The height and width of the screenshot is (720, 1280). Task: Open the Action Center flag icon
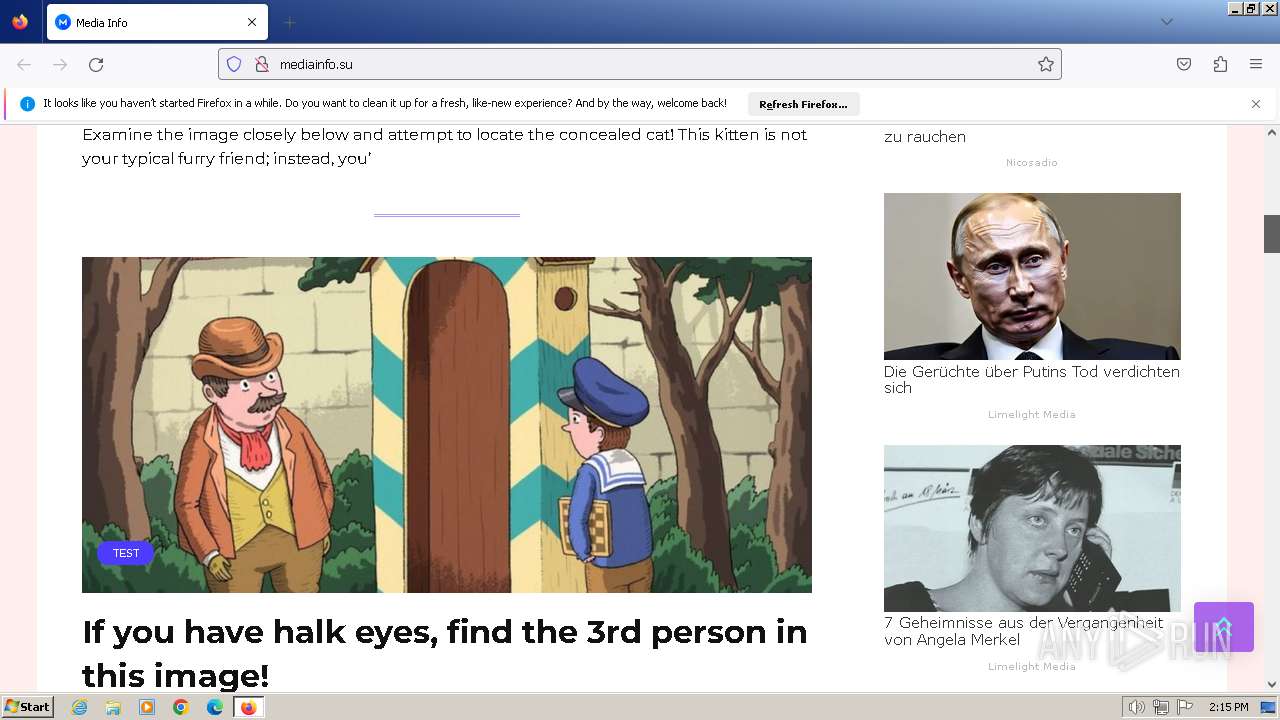1185,707
